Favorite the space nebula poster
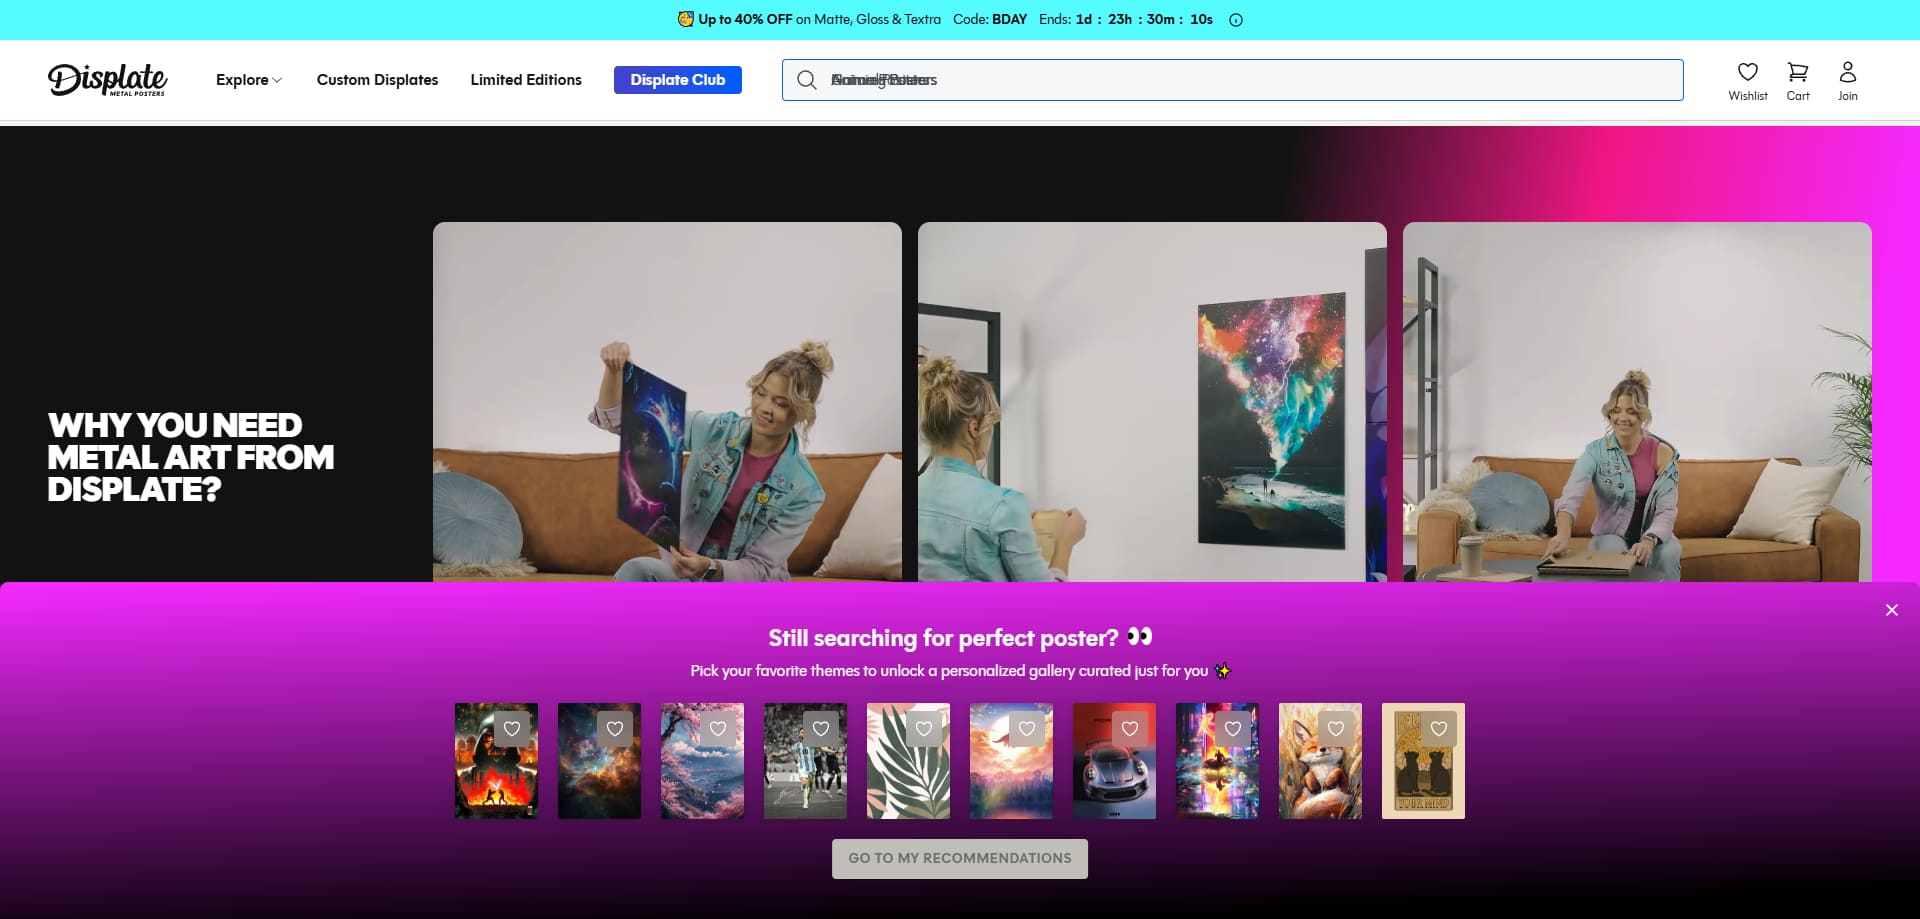This screenshot has height=919, width=1920. point(615,729)
